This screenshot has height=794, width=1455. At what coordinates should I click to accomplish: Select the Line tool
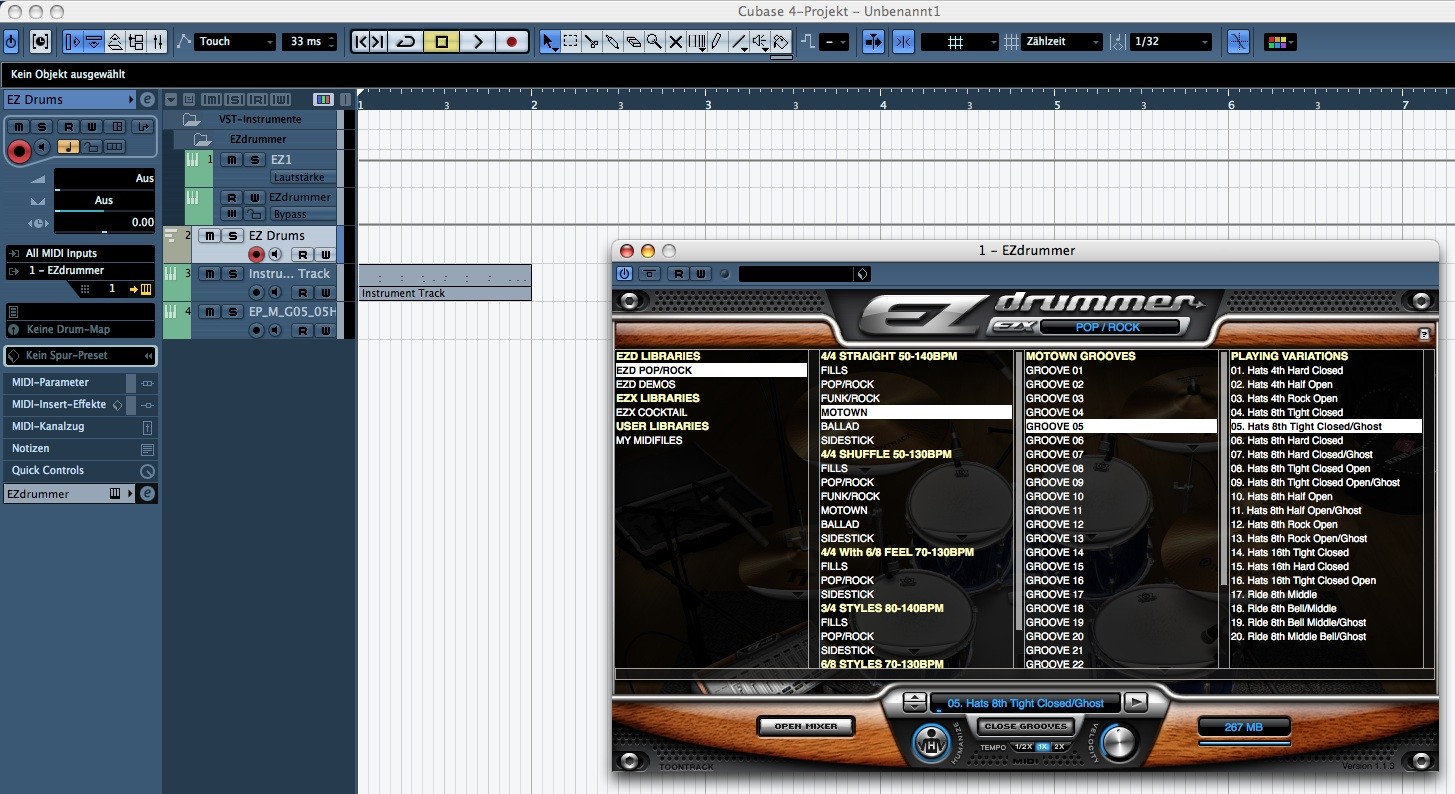pos(739,42)
